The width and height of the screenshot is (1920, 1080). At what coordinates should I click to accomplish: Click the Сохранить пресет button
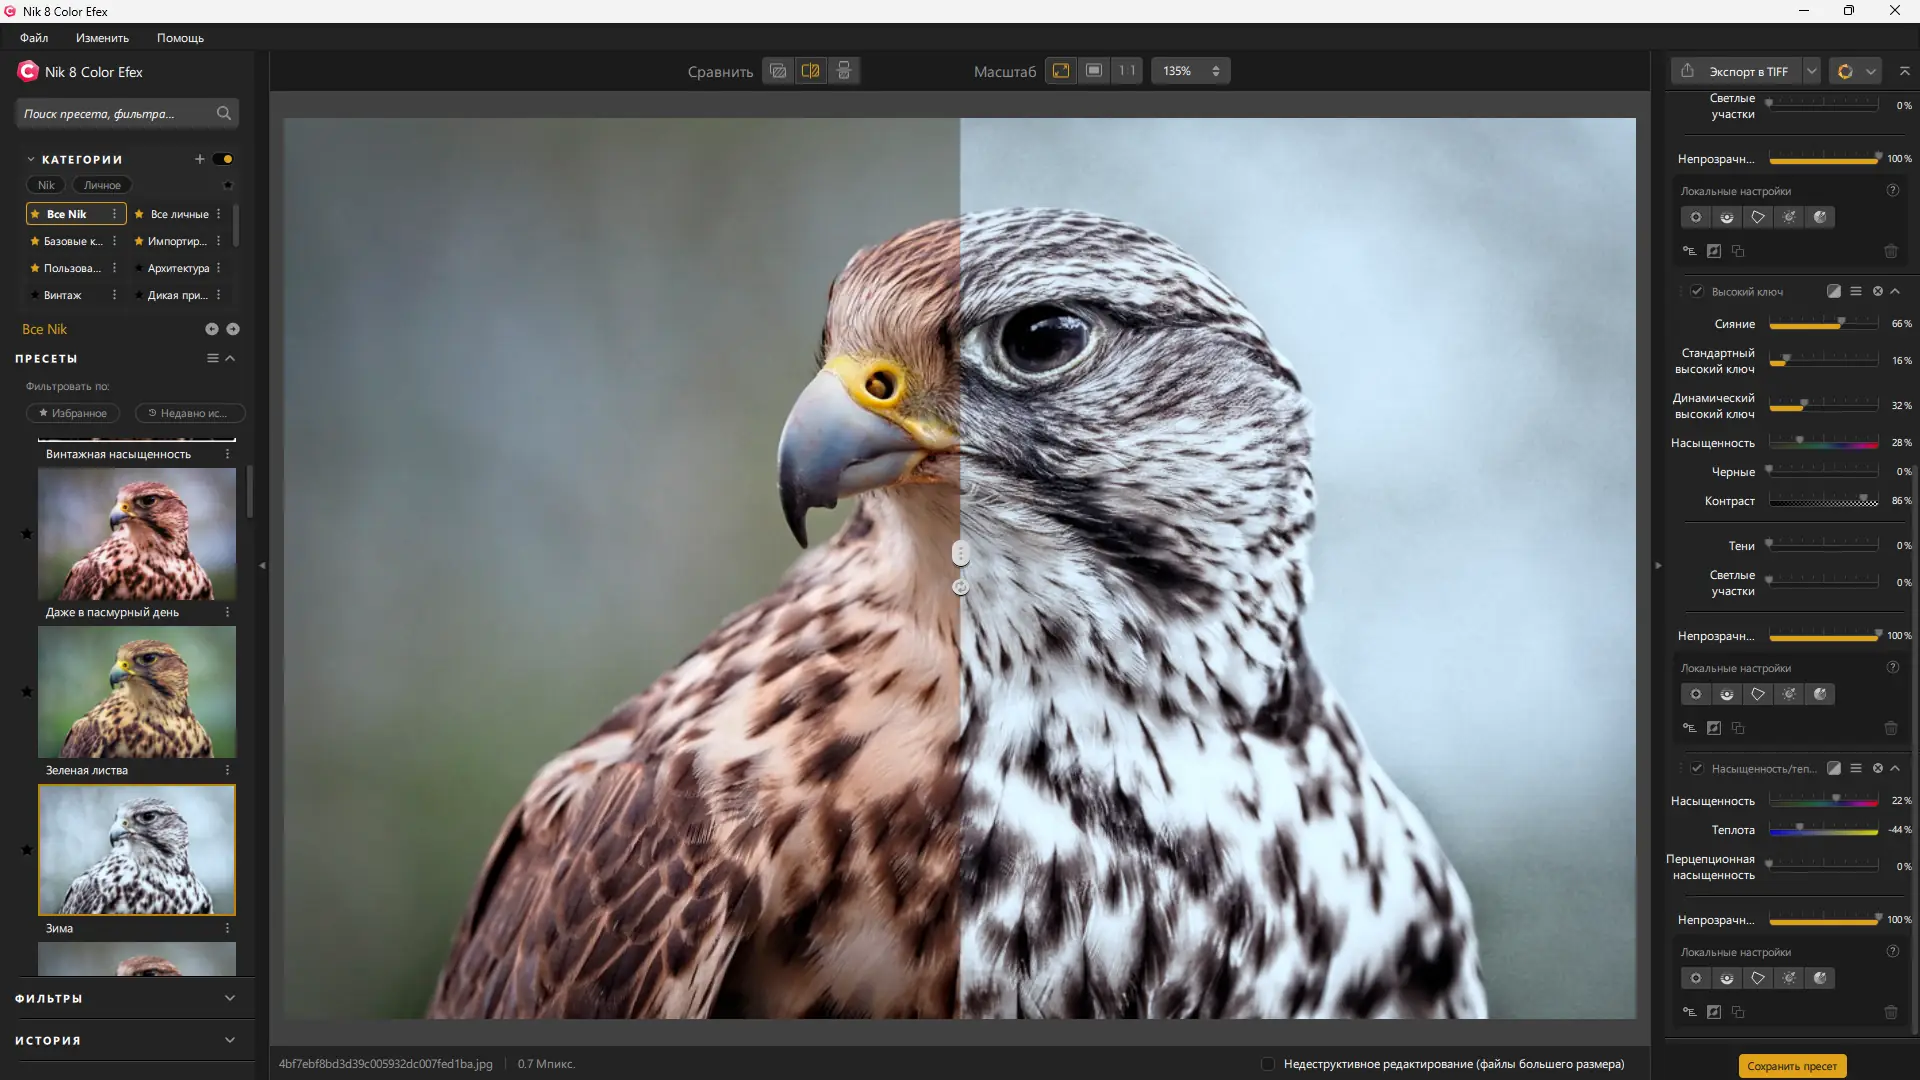click(1792, 1066)
